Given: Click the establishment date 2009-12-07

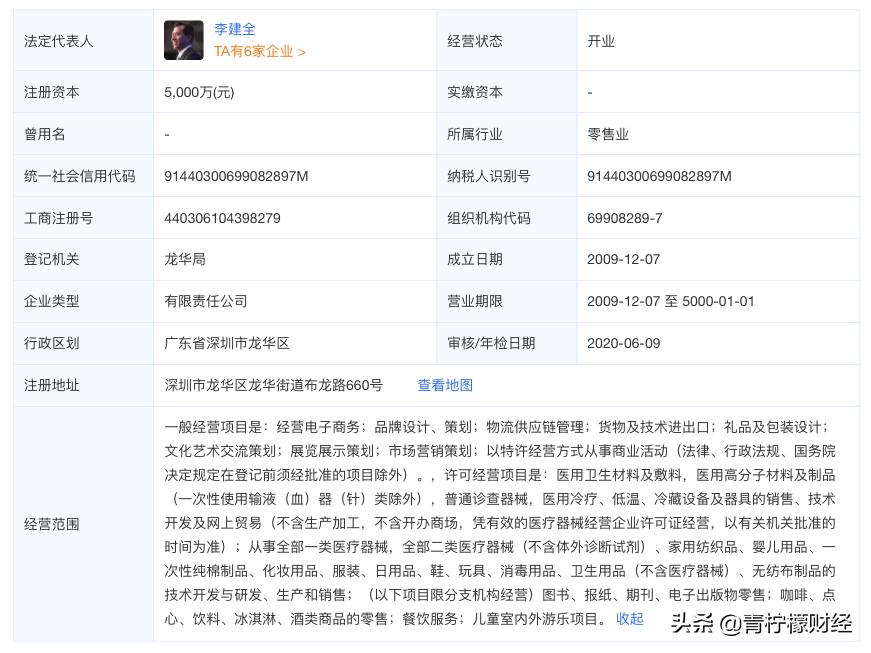Looking at the screenshot, I should point(626,259).
